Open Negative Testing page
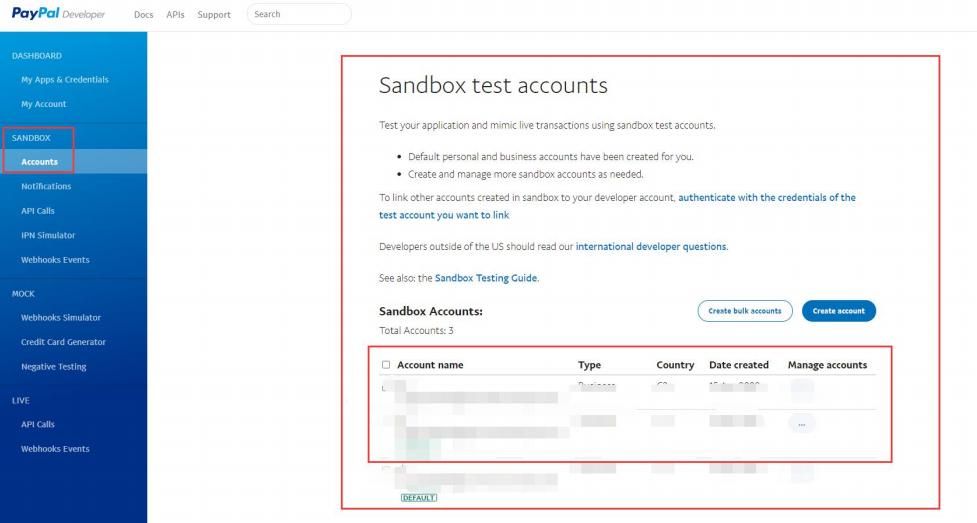This screenshot has height=523, width=977. (54, 367)
